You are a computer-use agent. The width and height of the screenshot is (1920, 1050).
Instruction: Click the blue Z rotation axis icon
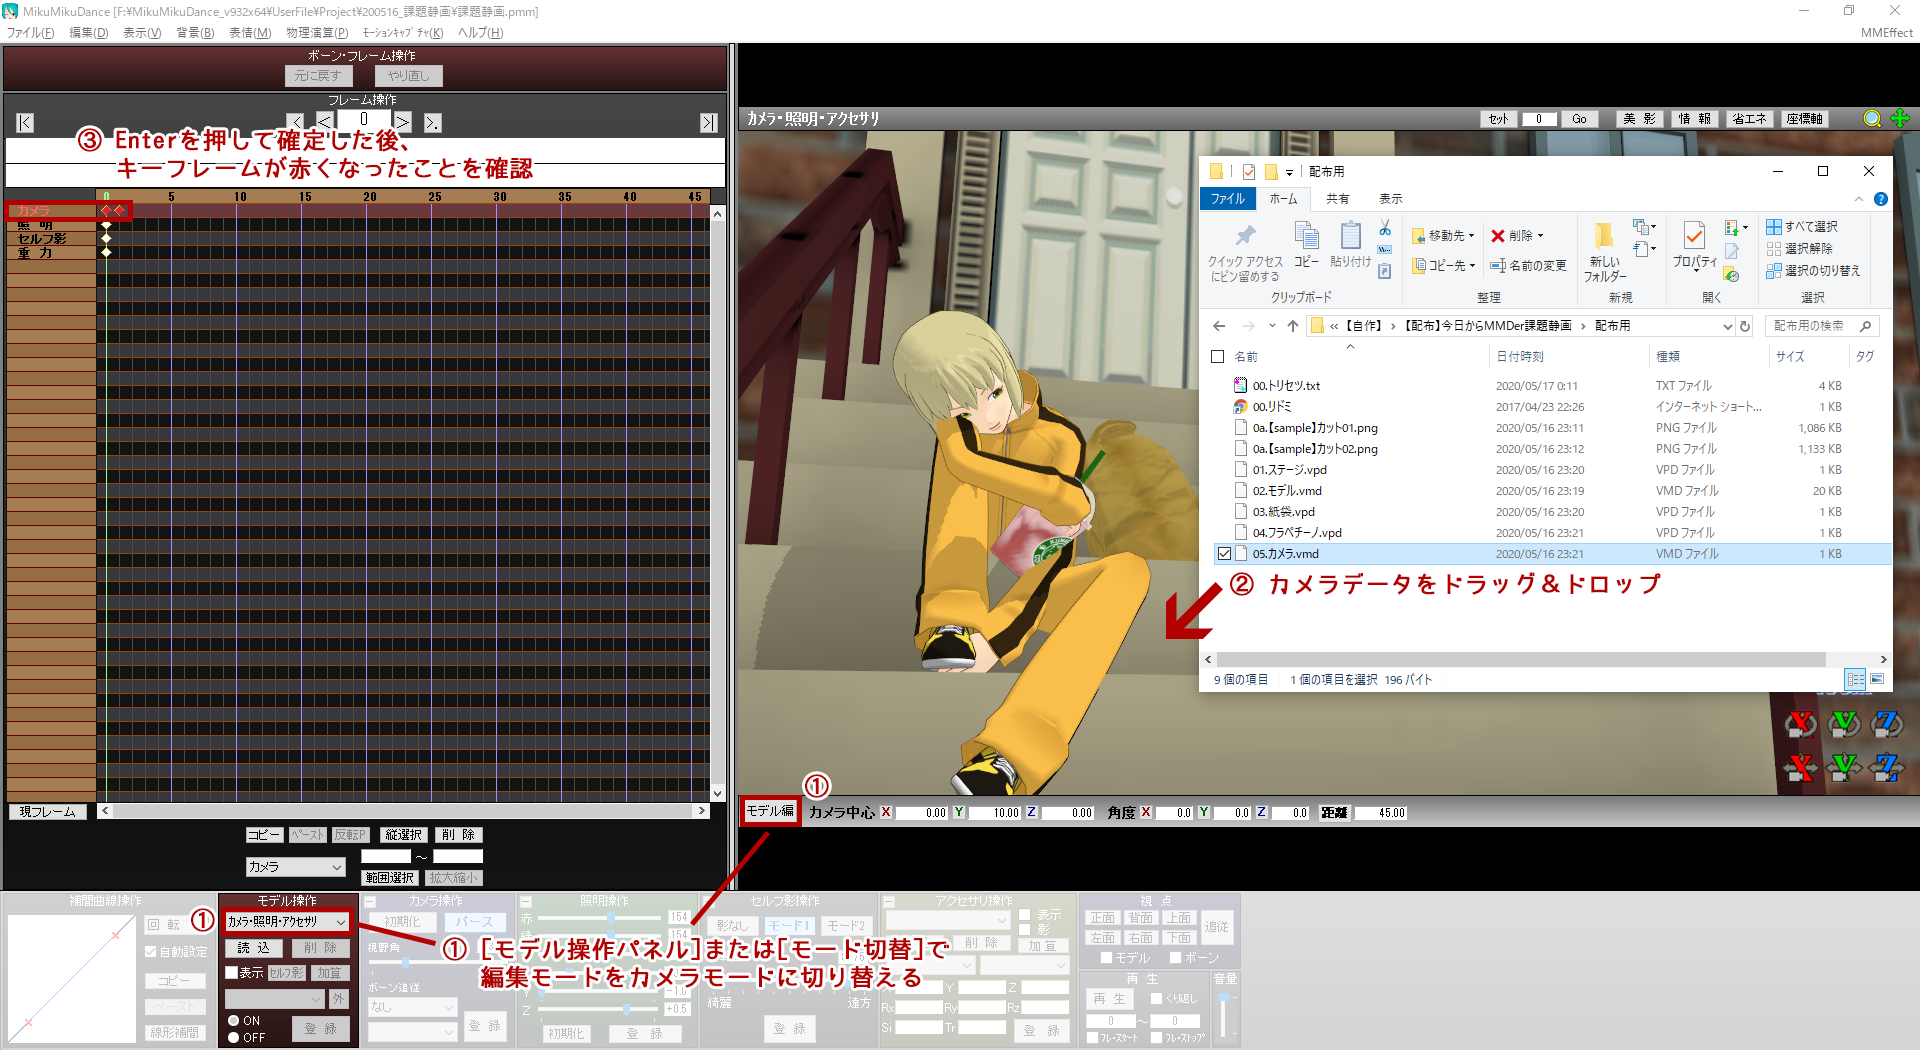[1886, 723]
